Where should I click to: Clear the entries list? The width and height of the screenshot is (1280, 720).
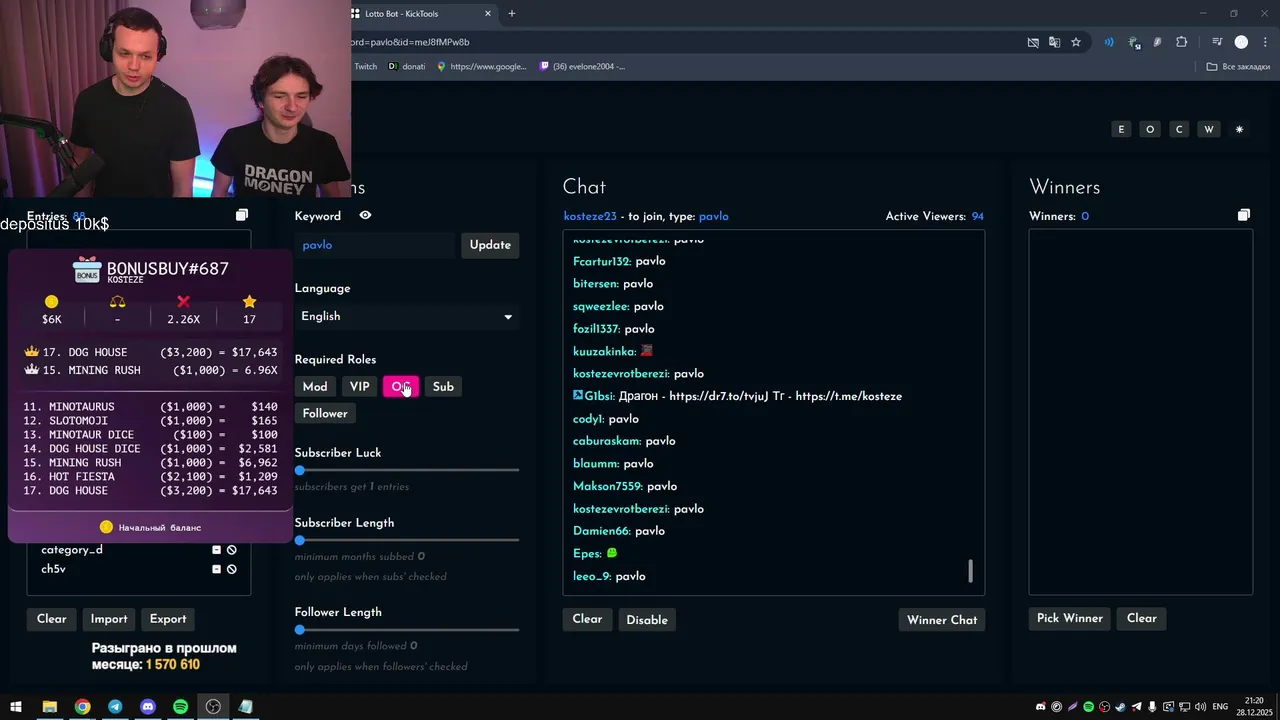point(52,619)
